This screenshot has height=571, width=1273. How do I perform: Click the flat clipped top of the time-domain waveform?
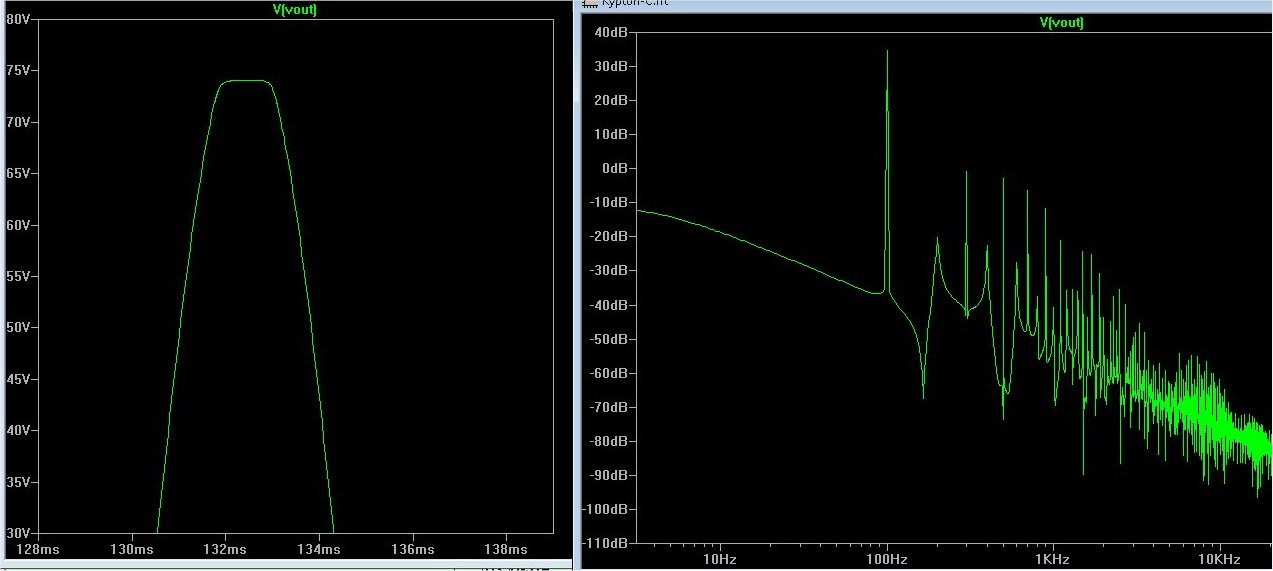(x=245, y=81)
